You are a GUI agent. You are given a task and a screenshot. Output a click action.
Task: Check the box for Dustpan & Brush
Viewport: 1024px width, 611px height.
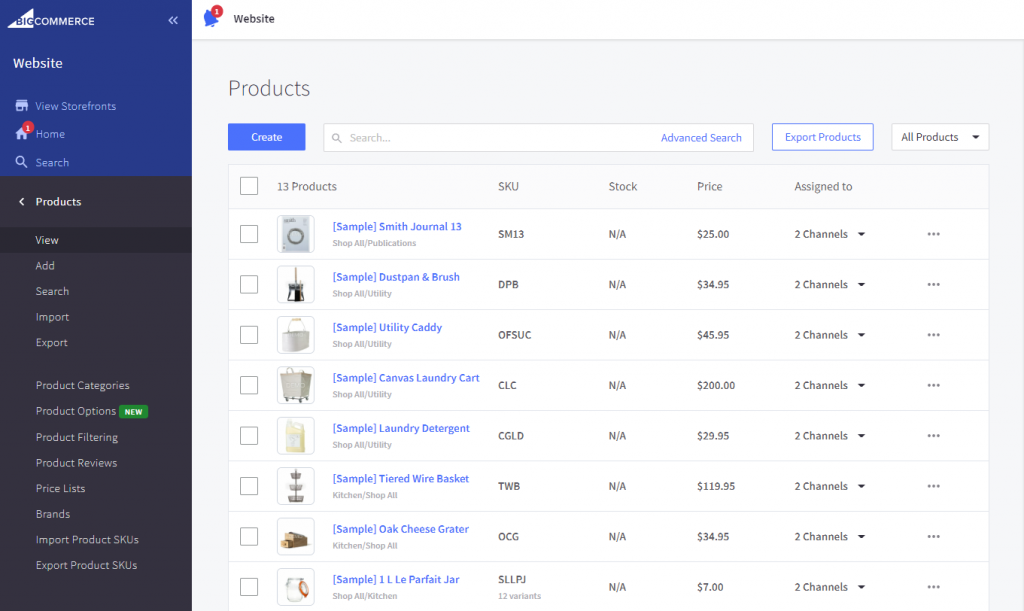pyautogui.click(x=249, y=285)
